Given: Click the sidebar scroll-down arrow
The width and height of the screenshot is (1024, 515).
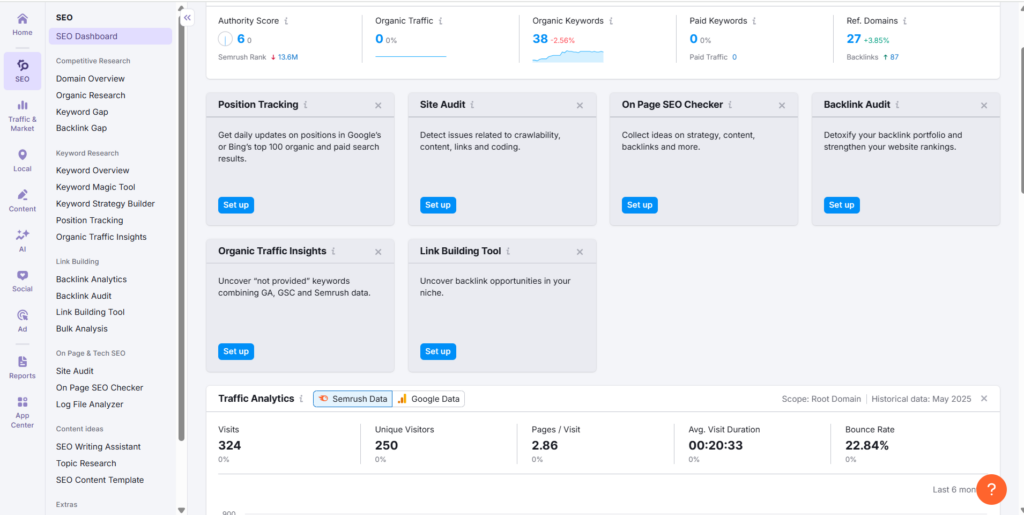Looking at the screenshot, I should (x=182, y=510).
